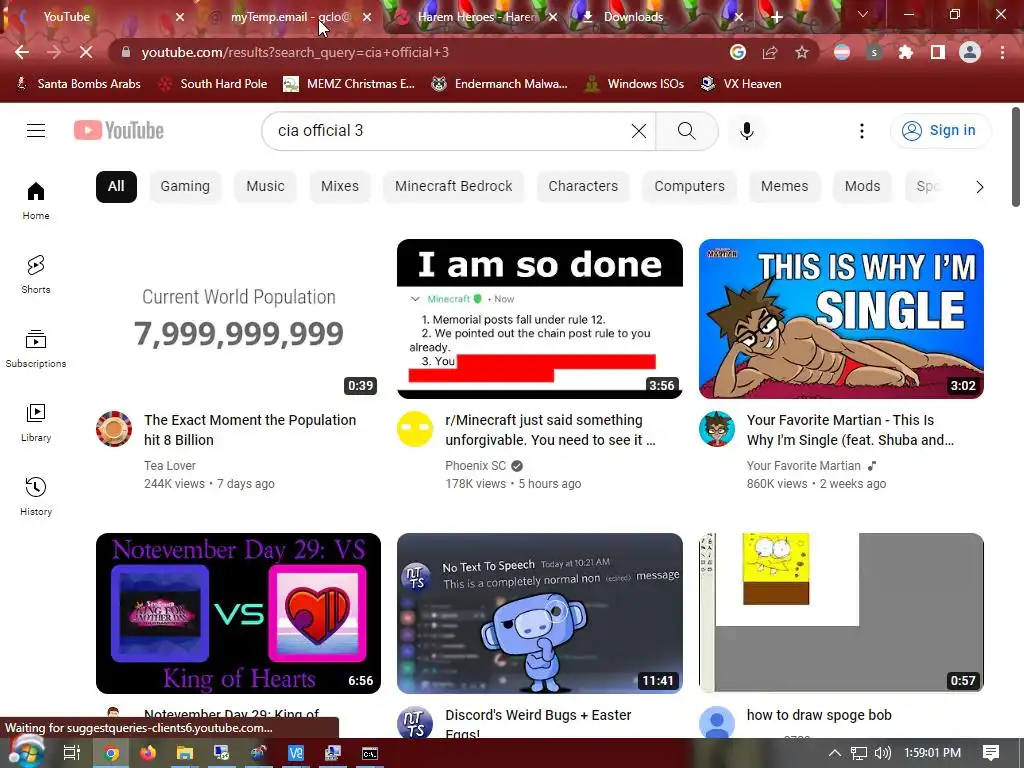Open the This Is Why I'm Single thumbnail

click(841, 319)
